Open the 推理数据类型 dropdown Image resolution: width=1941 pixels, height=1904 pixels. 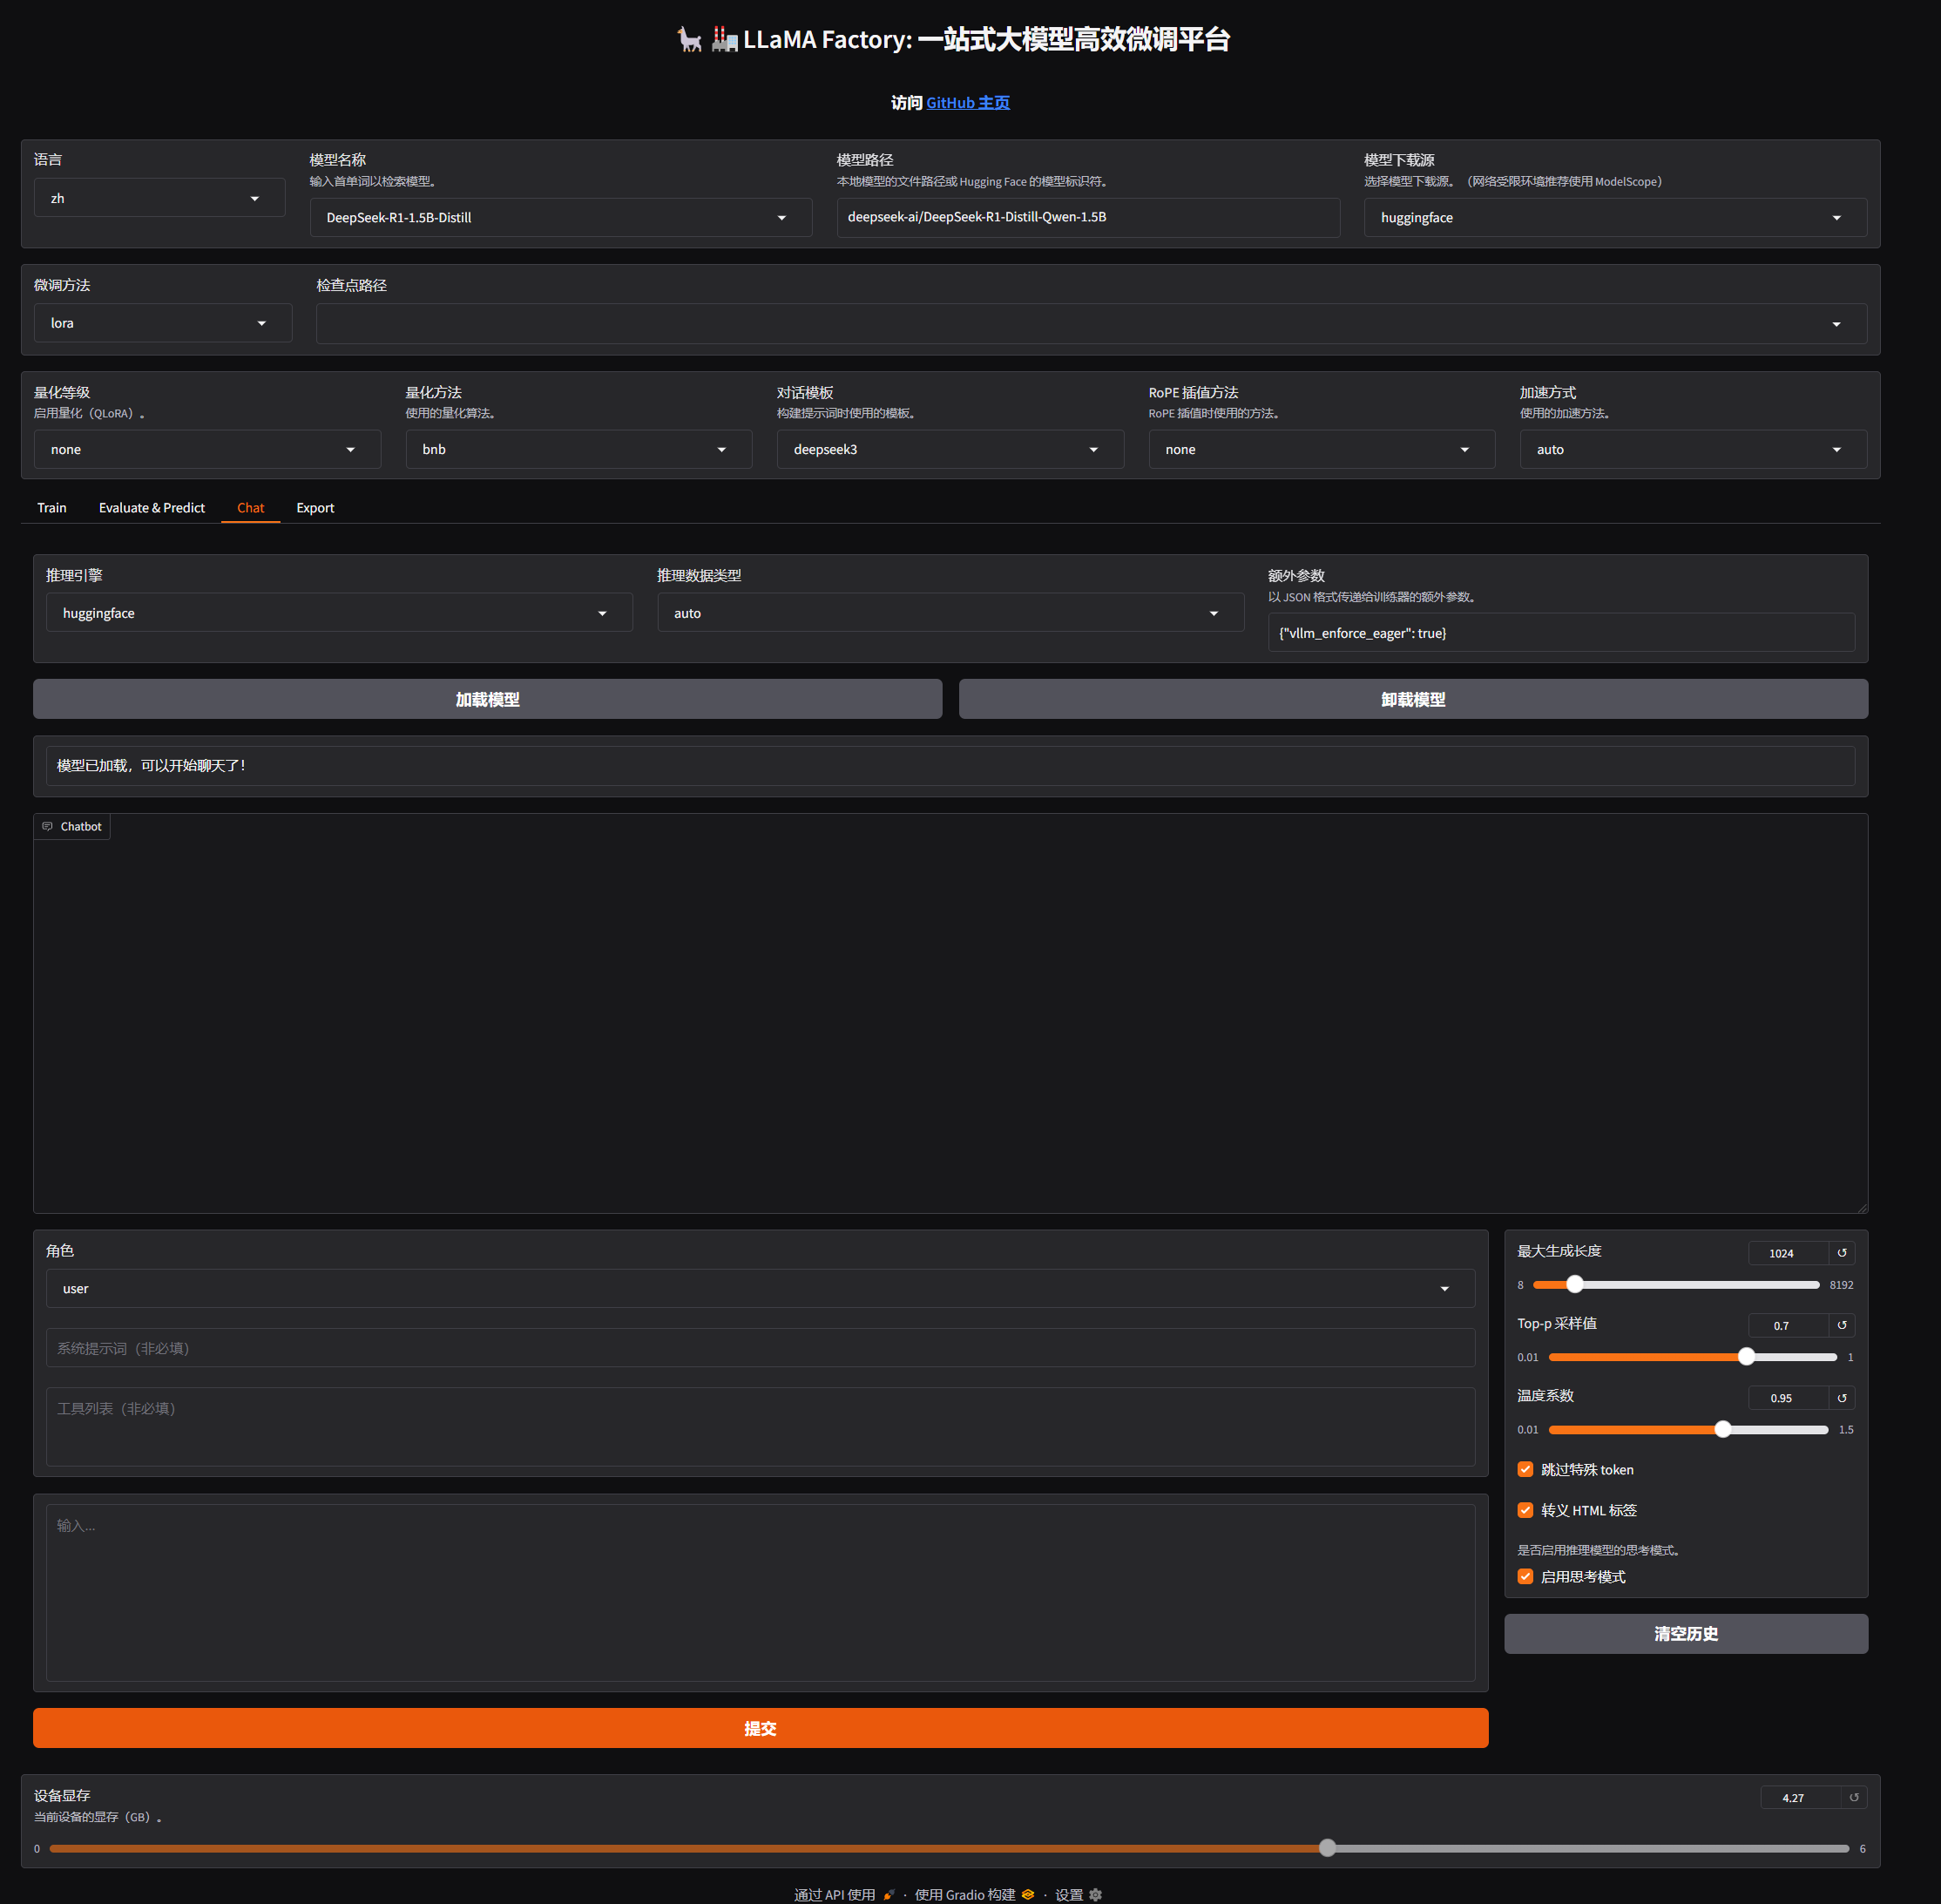click(x=950, y=613)
